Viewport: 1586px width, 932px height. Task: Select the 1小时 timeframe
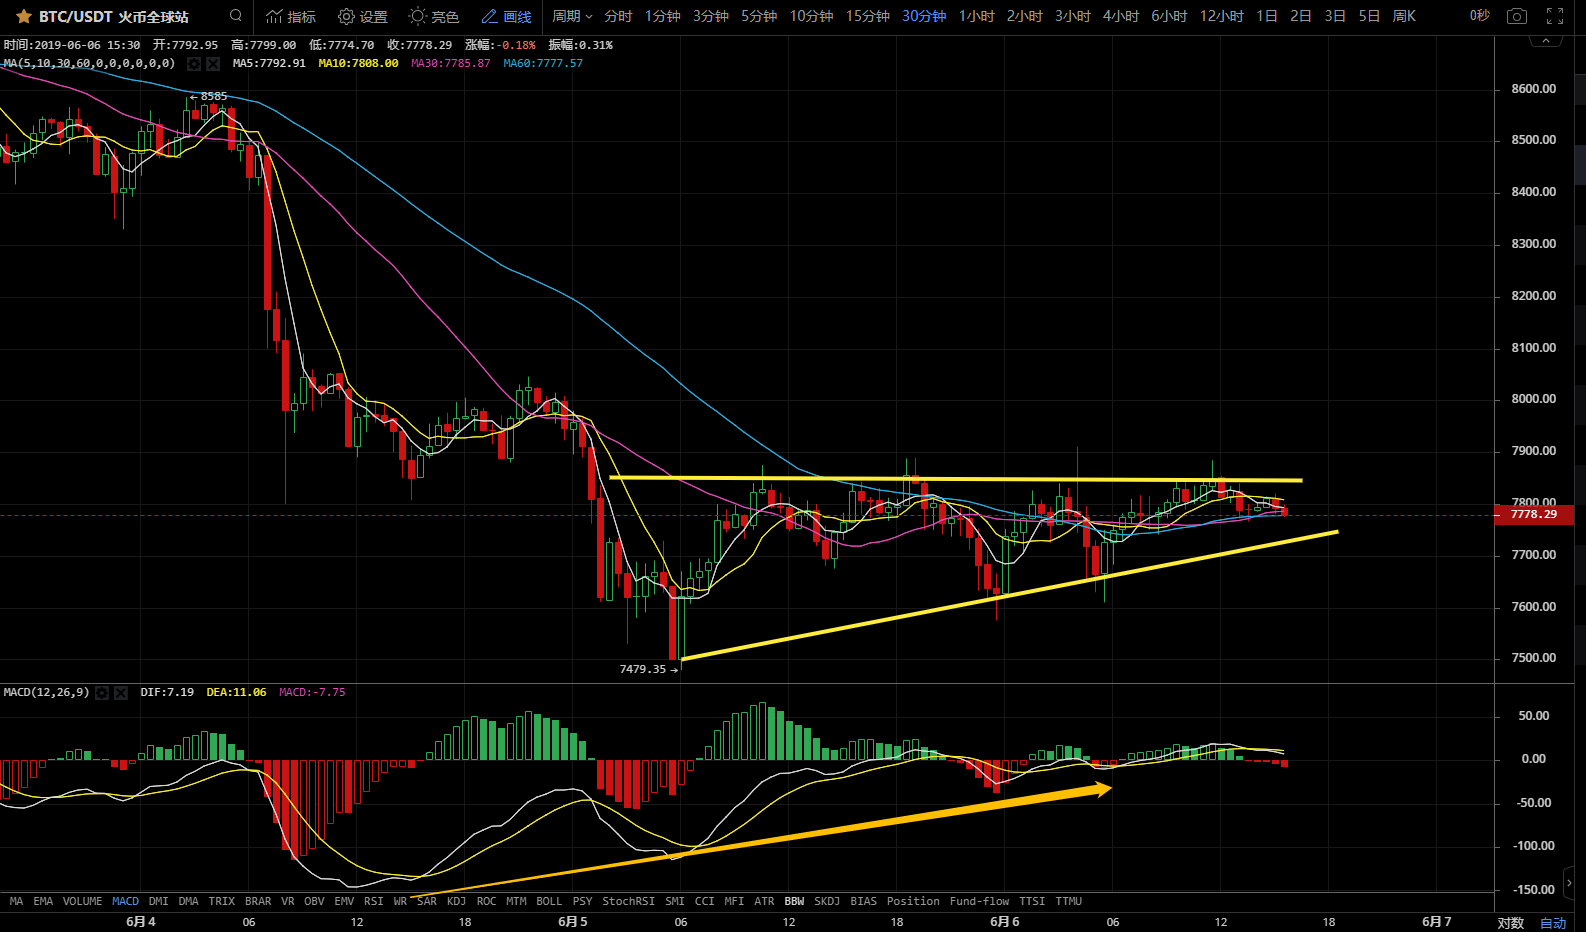pos(976,16)
